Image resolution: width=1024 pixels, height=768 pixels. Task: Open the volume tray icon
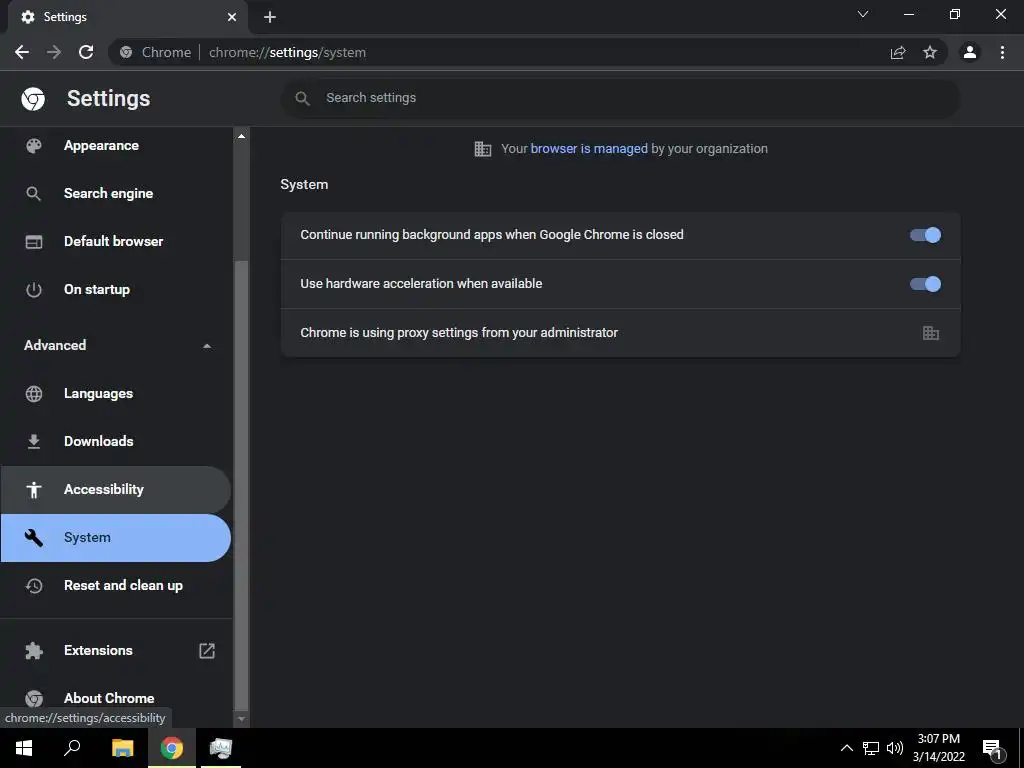[x=895, y=748]
